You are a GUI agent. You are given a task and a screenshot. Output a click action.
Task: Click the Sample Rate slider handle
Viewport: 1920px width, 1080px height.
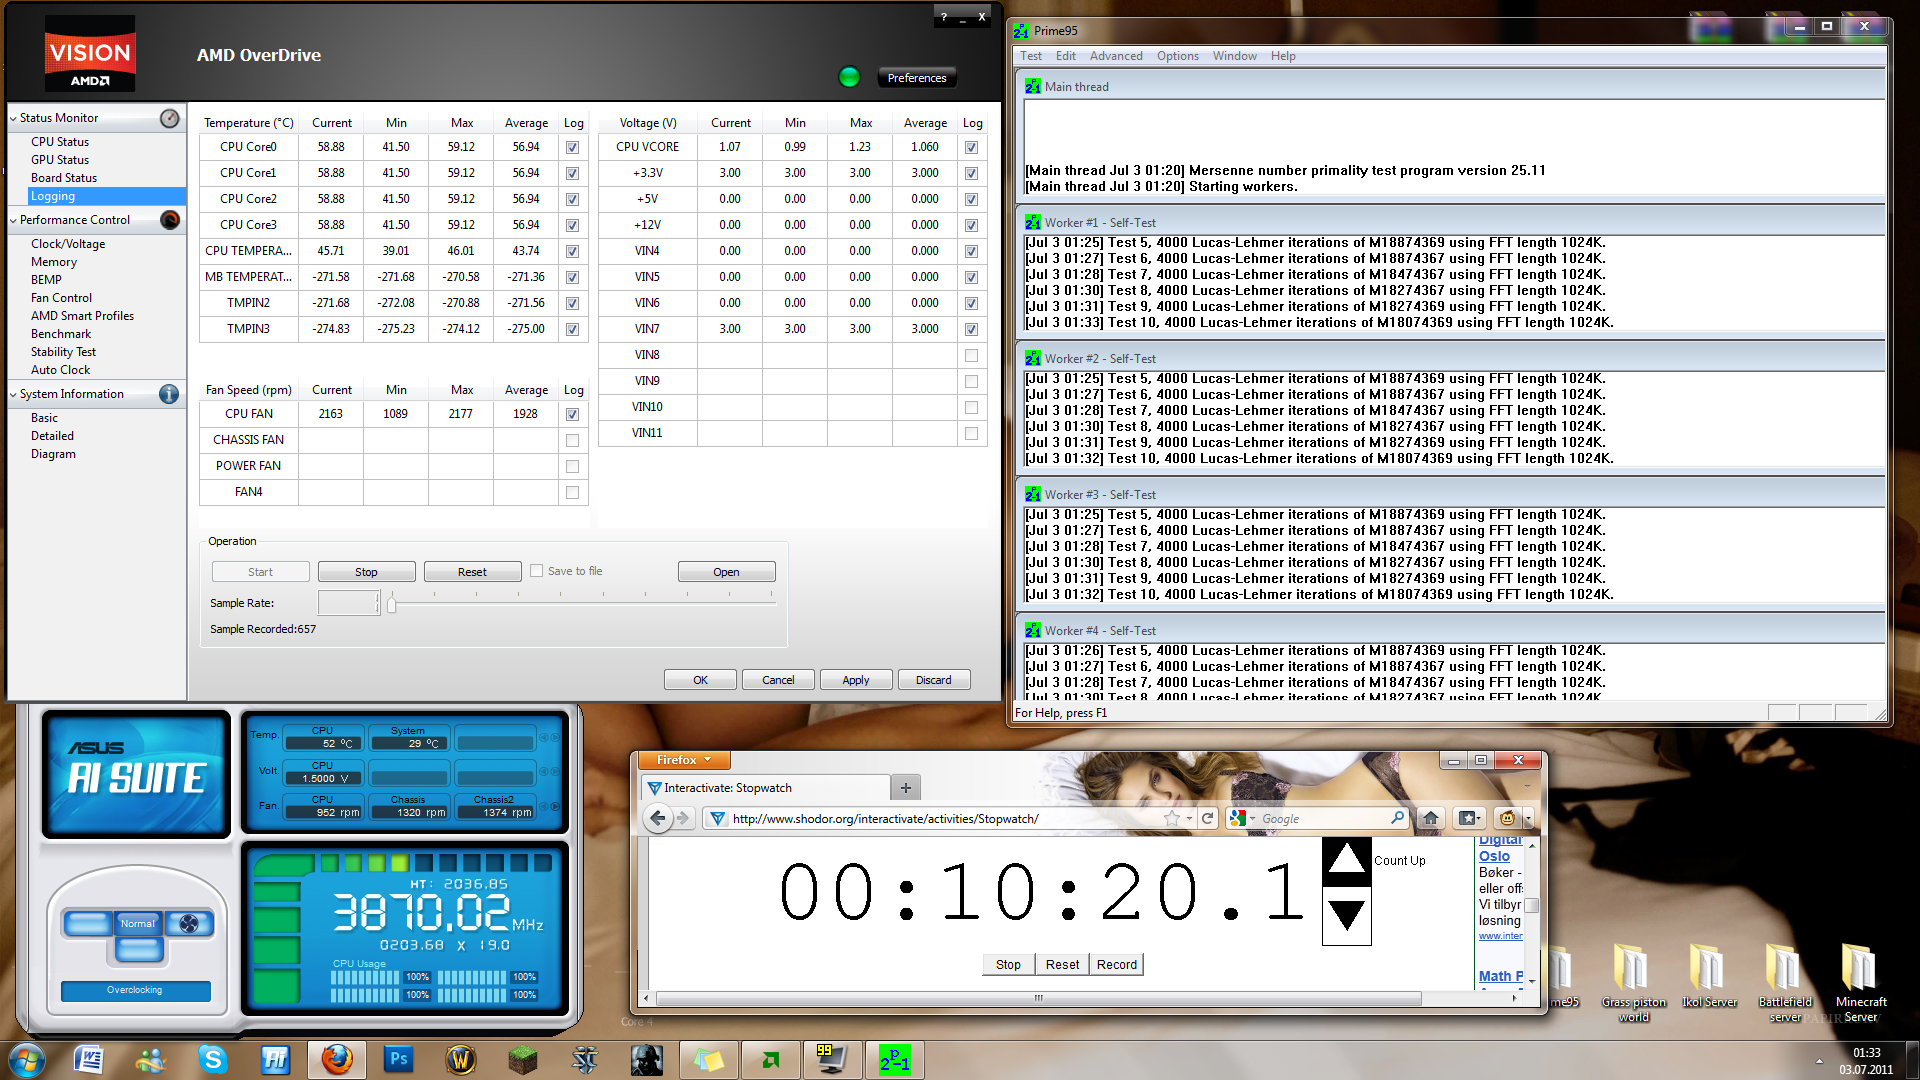[x=392, y=603]
